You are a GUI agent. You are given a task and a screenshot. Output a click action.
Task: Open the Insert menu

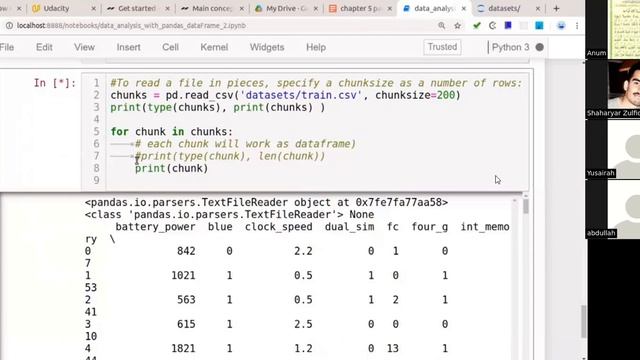129,47
